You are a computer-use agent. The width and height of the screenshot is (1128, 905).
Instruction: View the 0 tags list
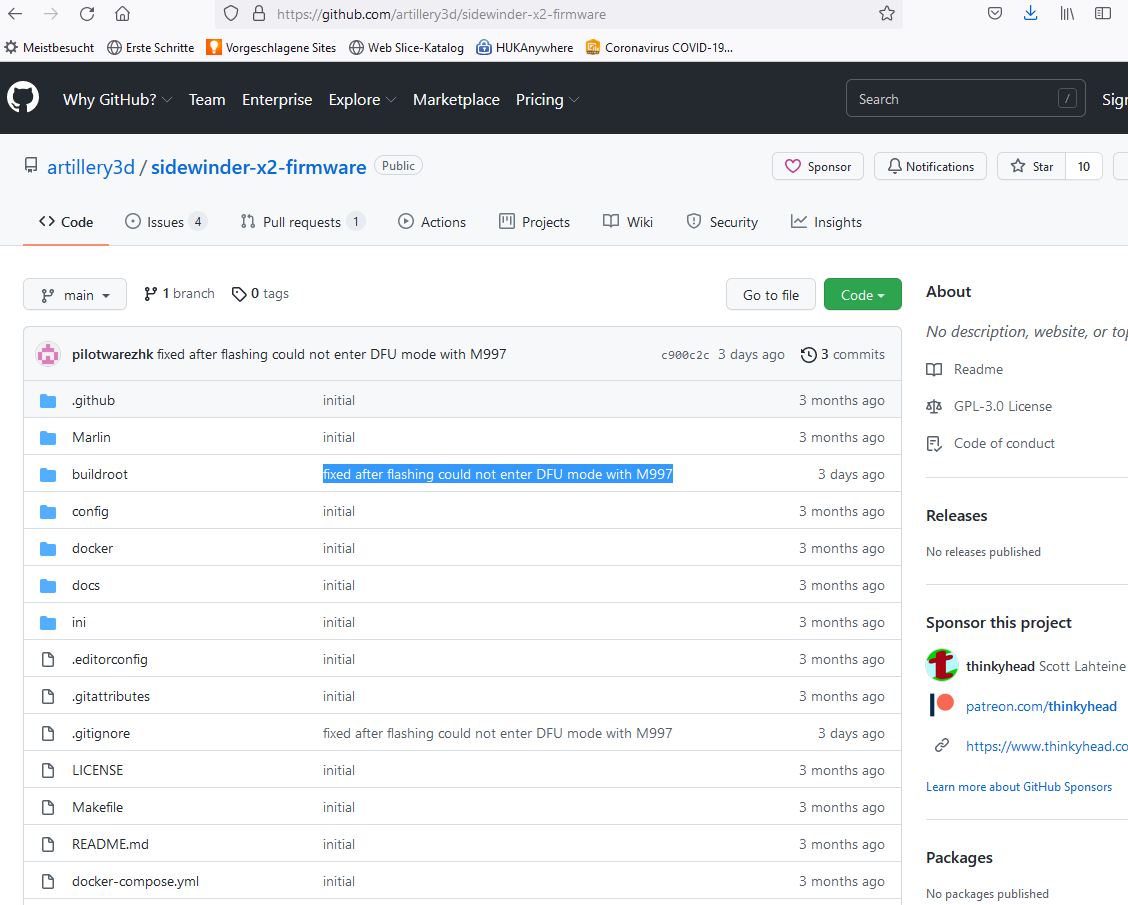[260, 294]
